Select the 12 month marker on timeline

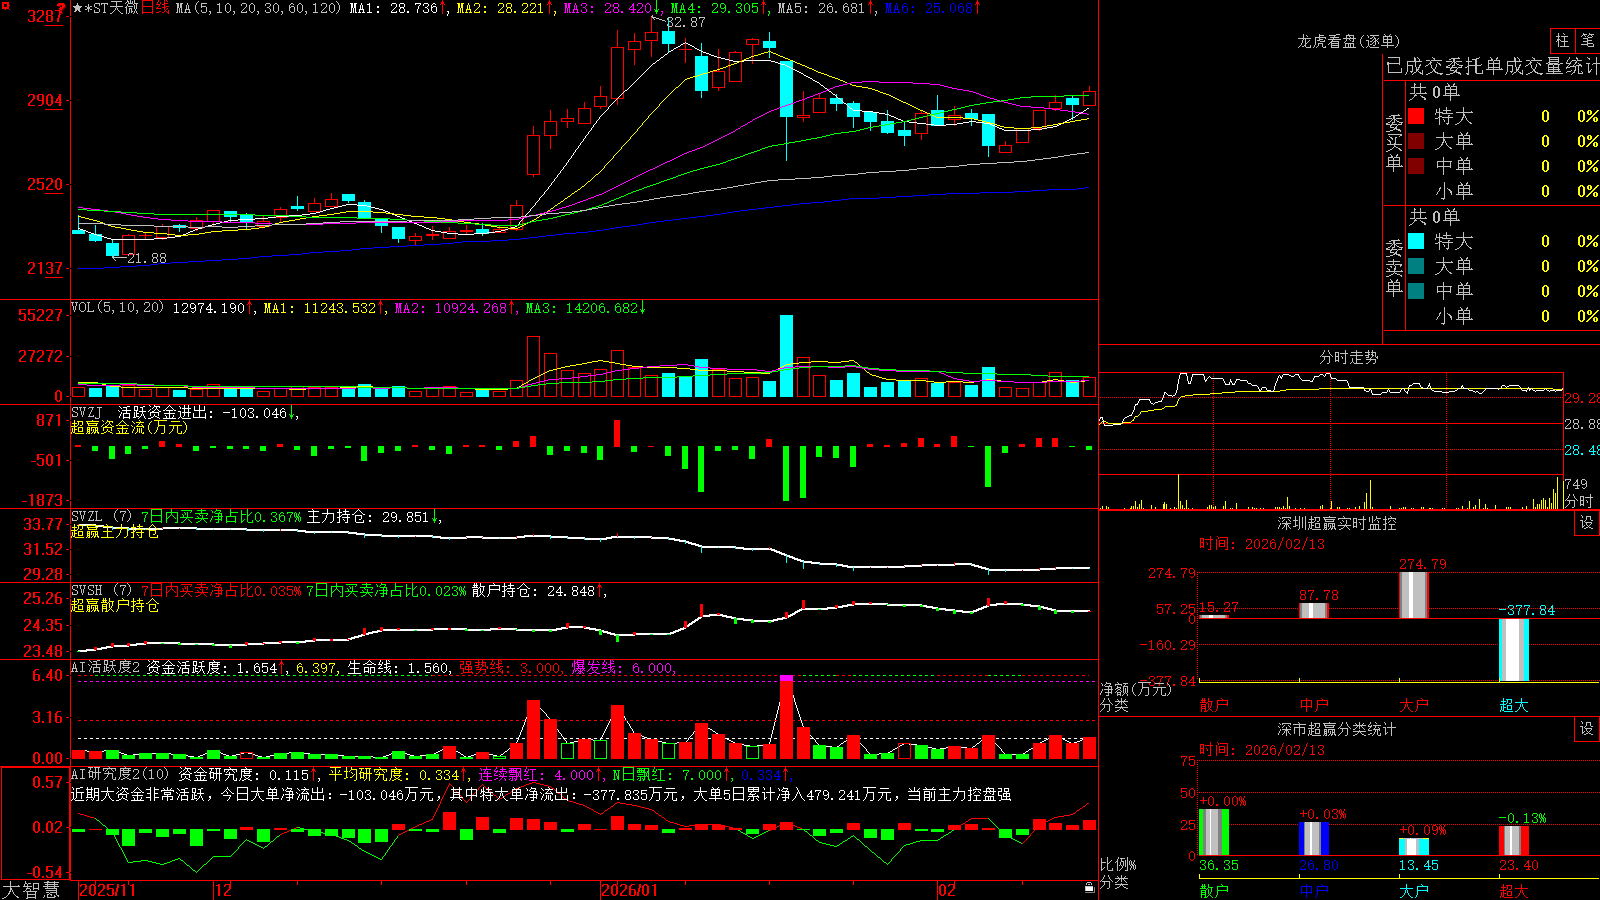pos(224,890)
